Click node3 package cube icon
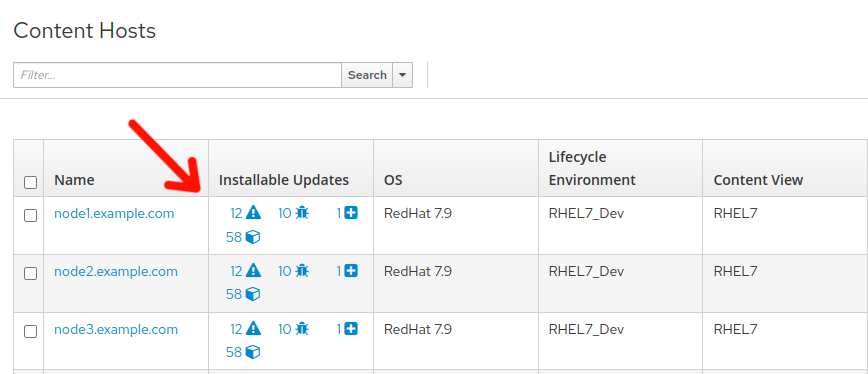The height and width of the screenshot is (374, 868). pos(252,352)
